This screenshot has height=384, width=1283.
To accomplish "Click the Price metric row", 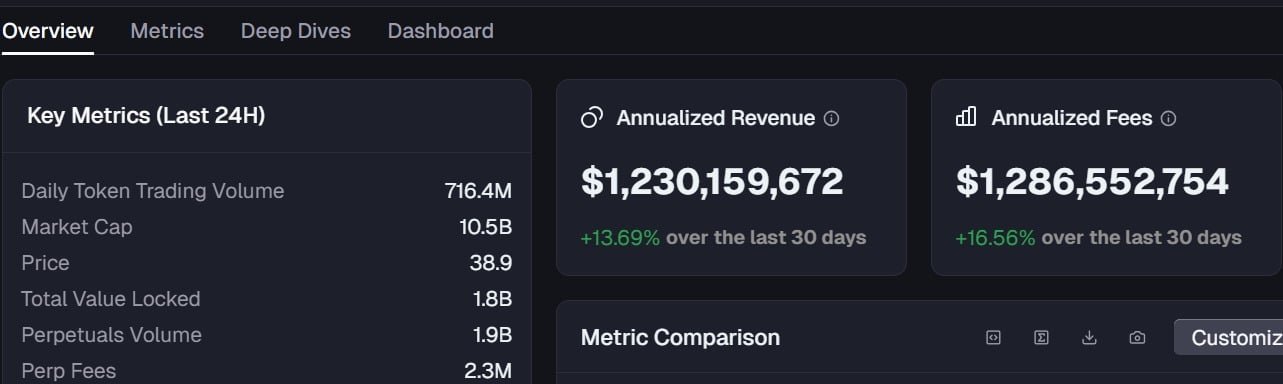I will pos(267,263).
